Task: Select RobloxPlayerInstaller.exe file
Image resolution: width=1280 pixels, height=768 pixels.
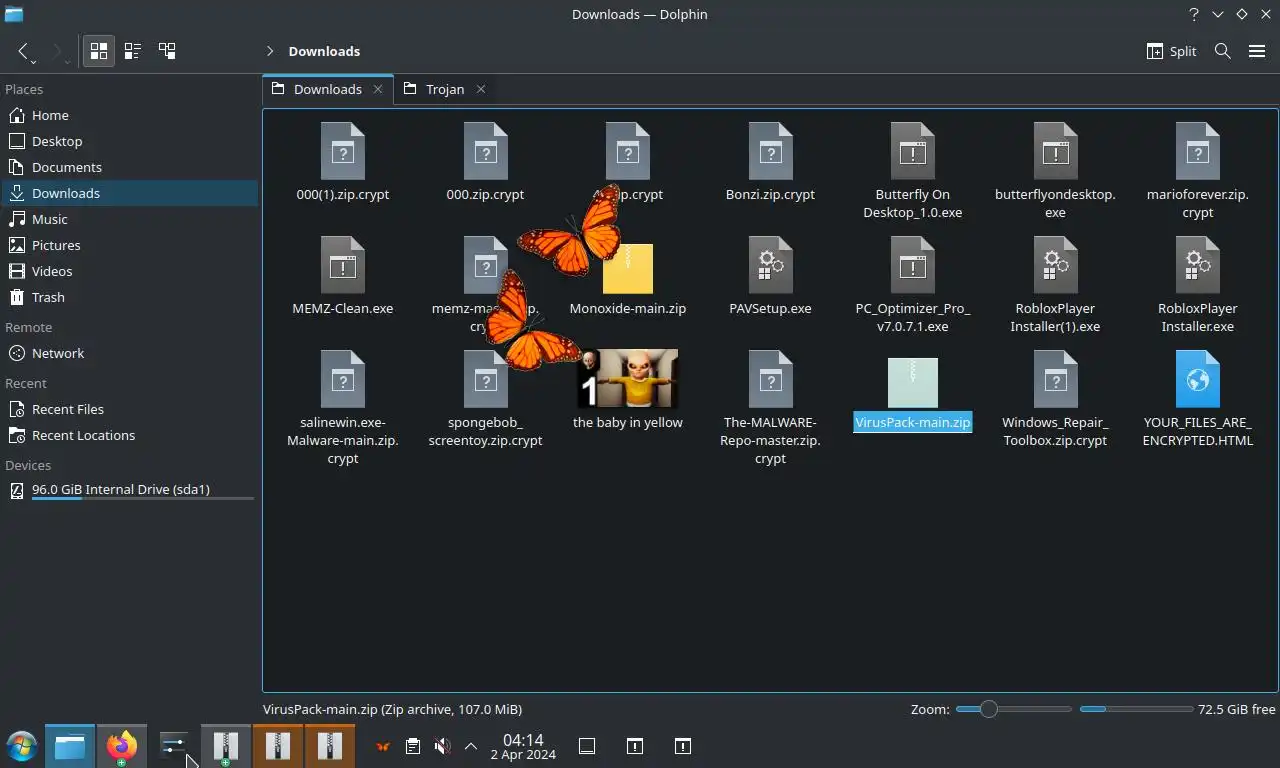Action: (x=1197, y=284)
